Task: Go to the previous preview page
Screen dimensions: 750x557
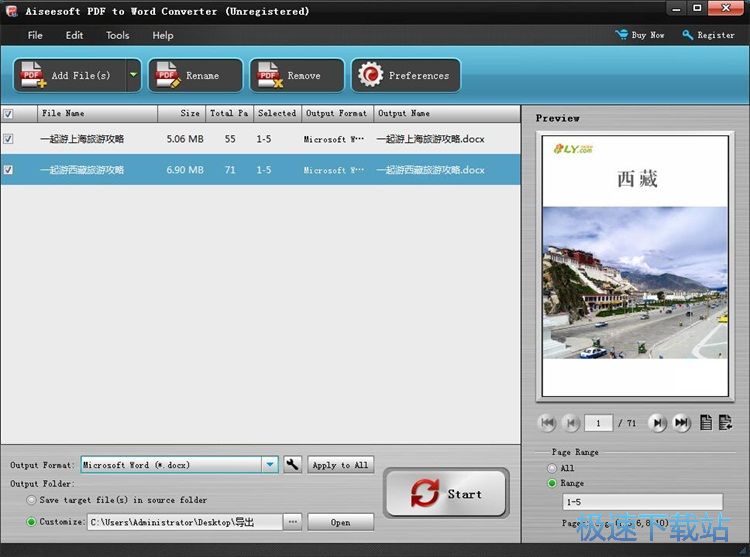Action: pyautogui.click(x=571, y=423)
